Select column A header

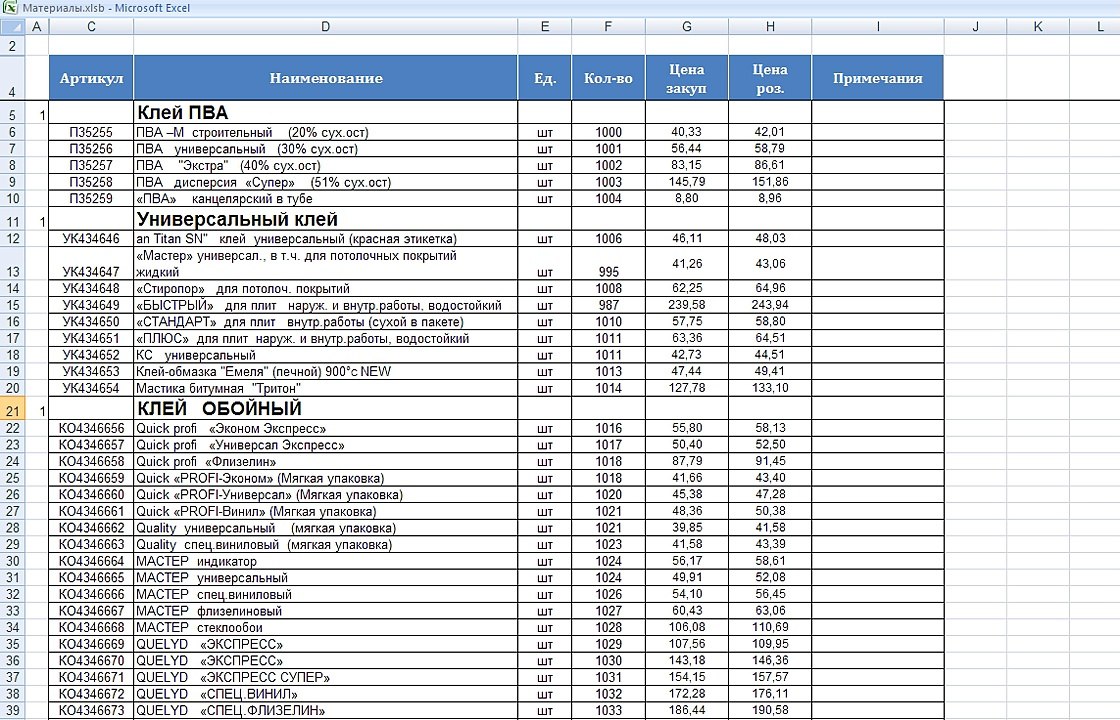36,26
